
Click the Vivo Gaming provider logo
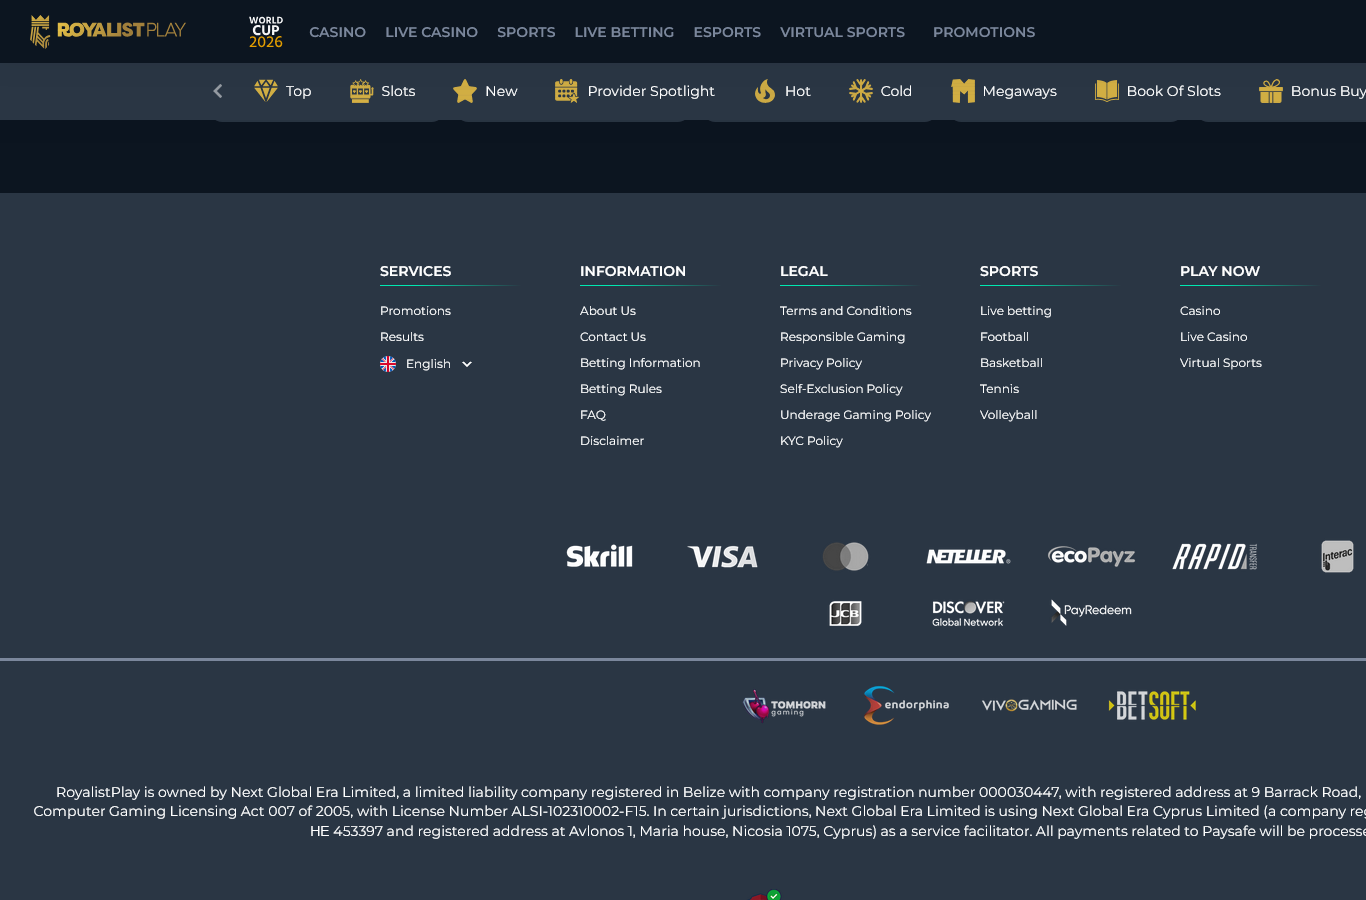coord(1030,705)
